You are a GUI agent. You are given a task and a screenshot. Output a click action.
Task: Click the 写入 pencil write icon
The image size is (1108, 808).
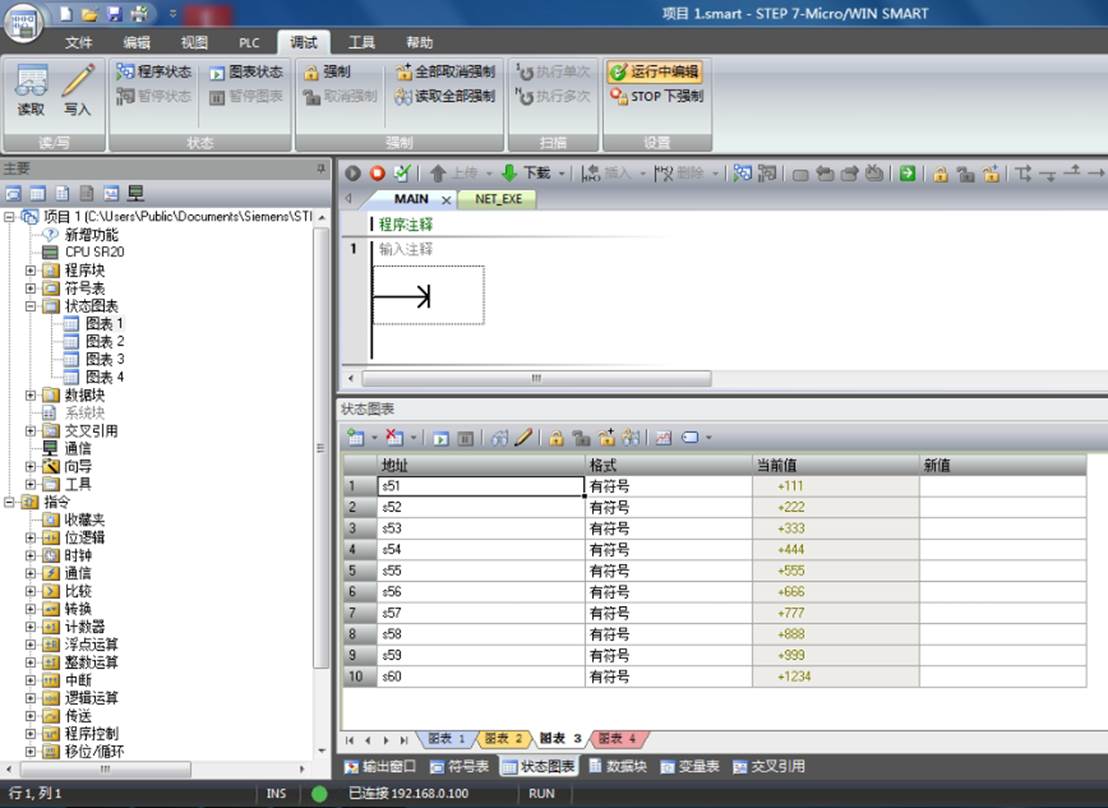(77, 89)
